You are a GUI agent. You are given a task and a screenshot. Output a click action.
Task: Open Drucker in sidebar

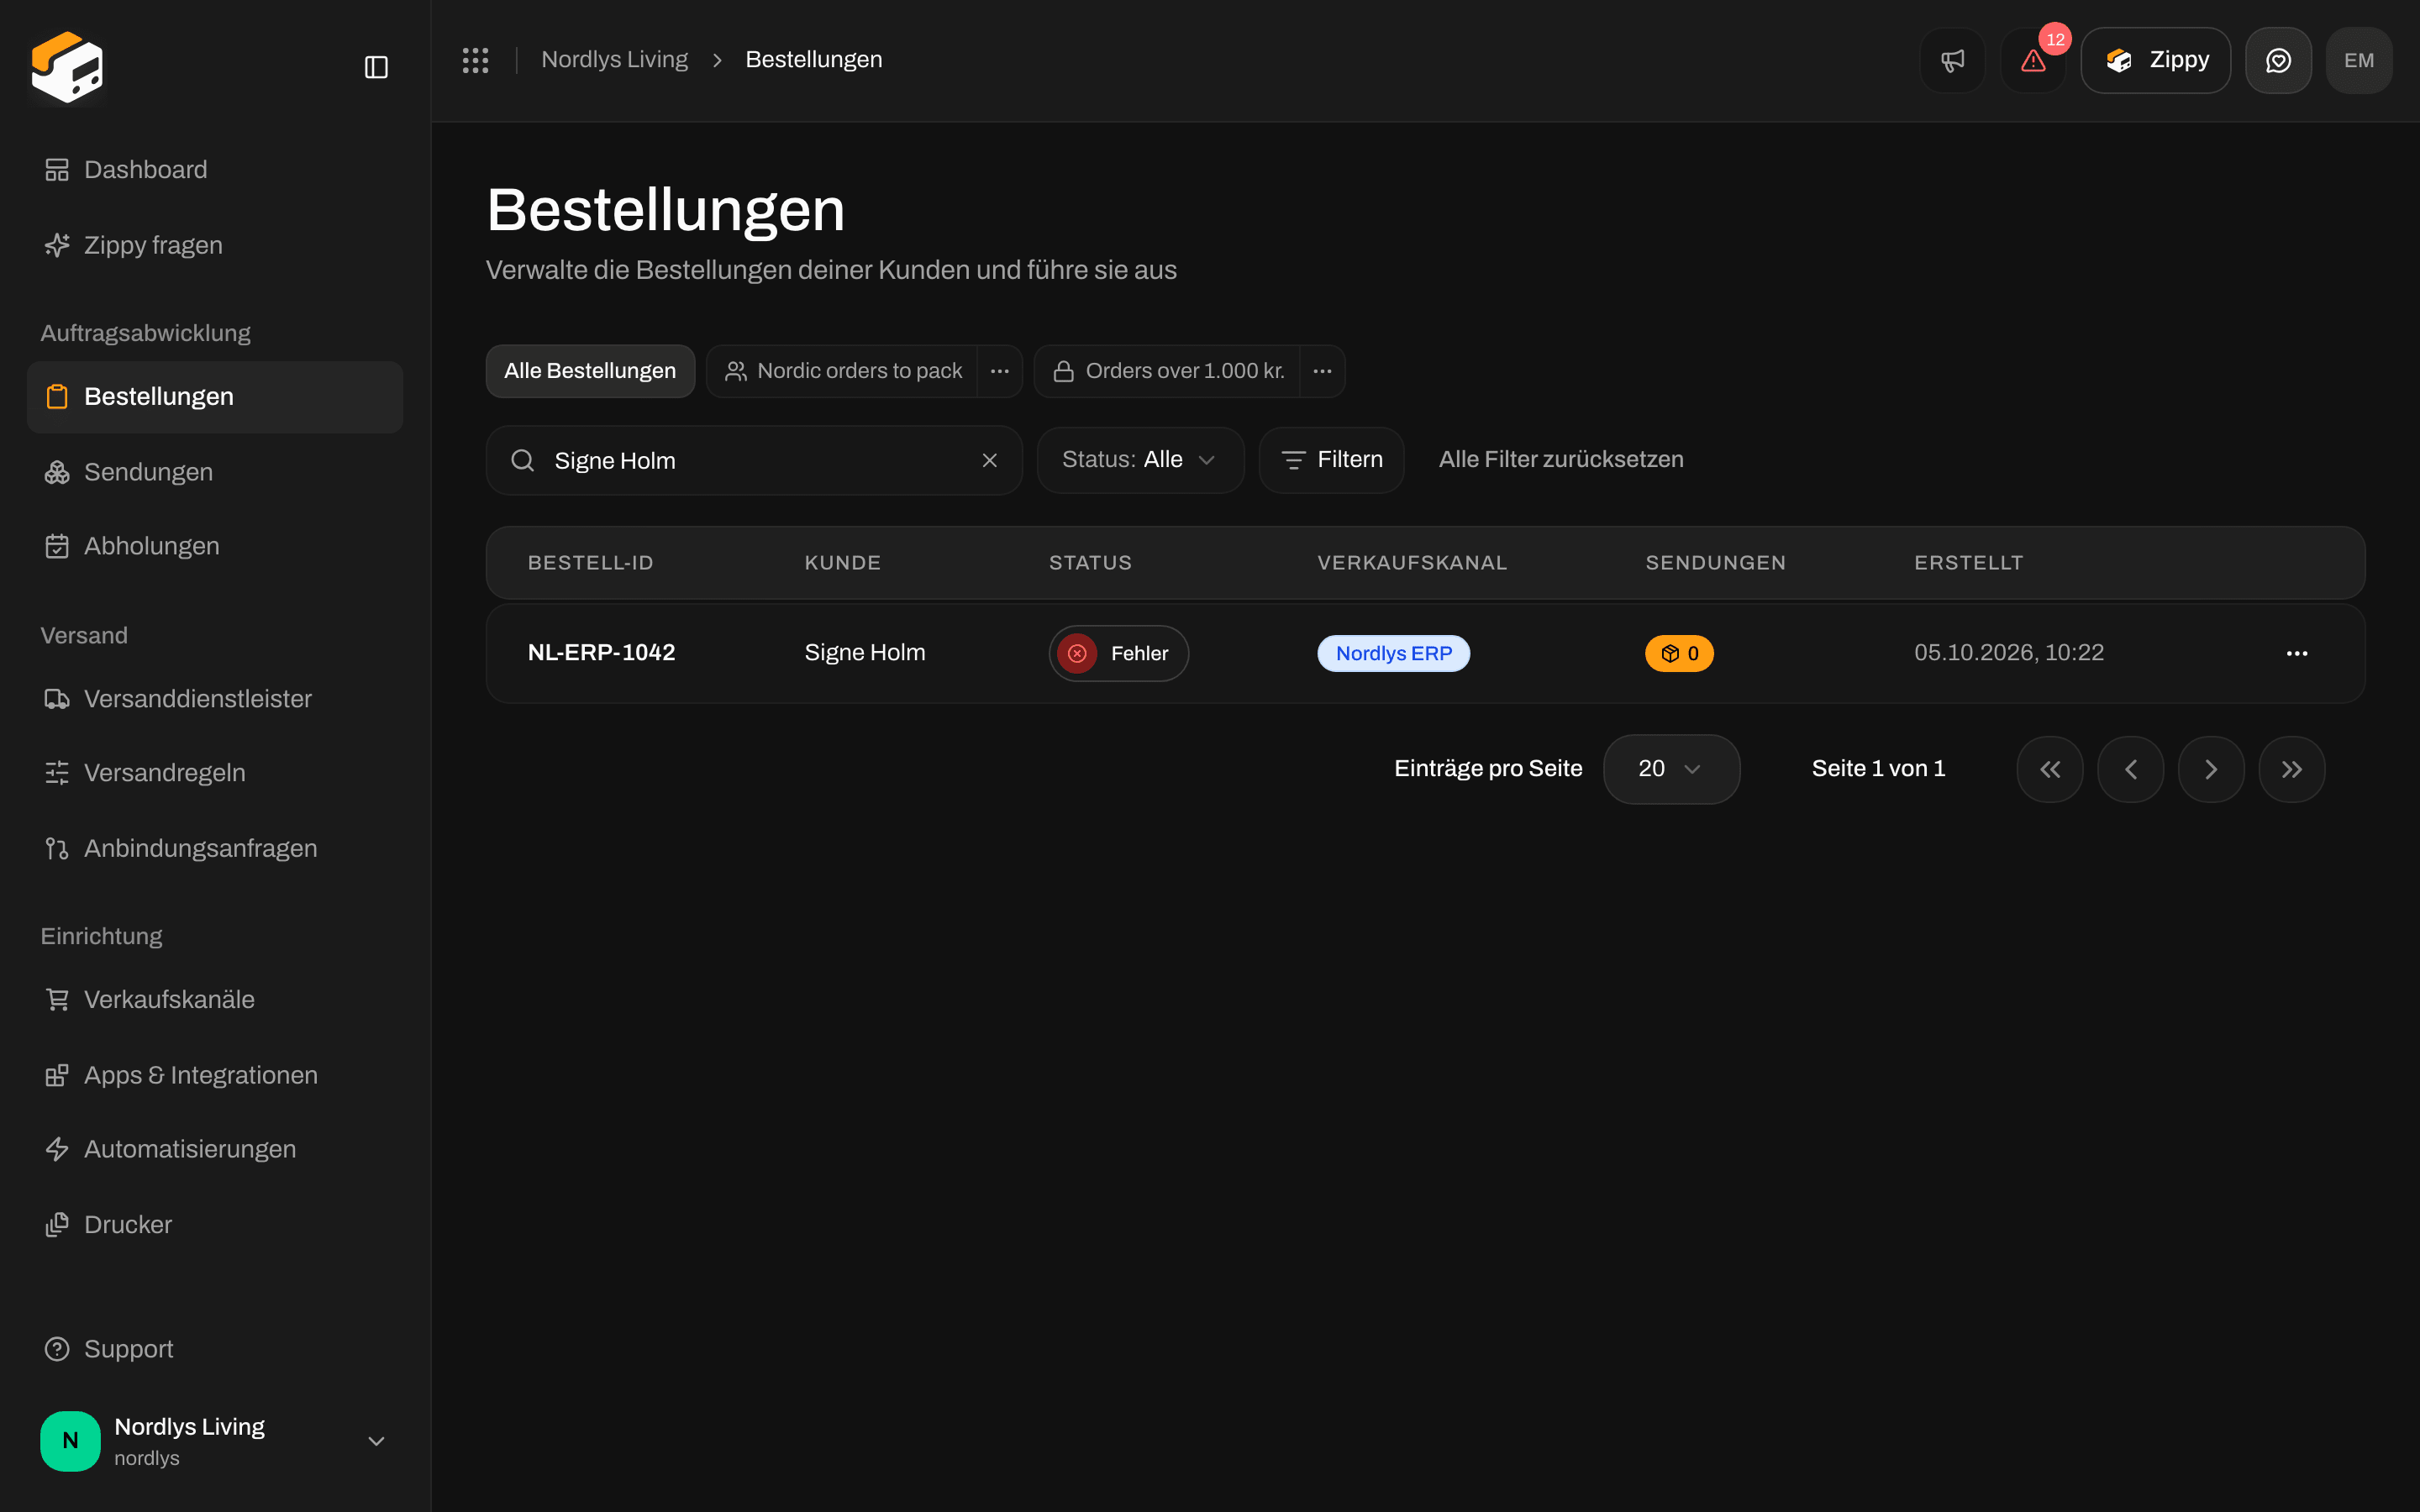[x=215, y=1225]
